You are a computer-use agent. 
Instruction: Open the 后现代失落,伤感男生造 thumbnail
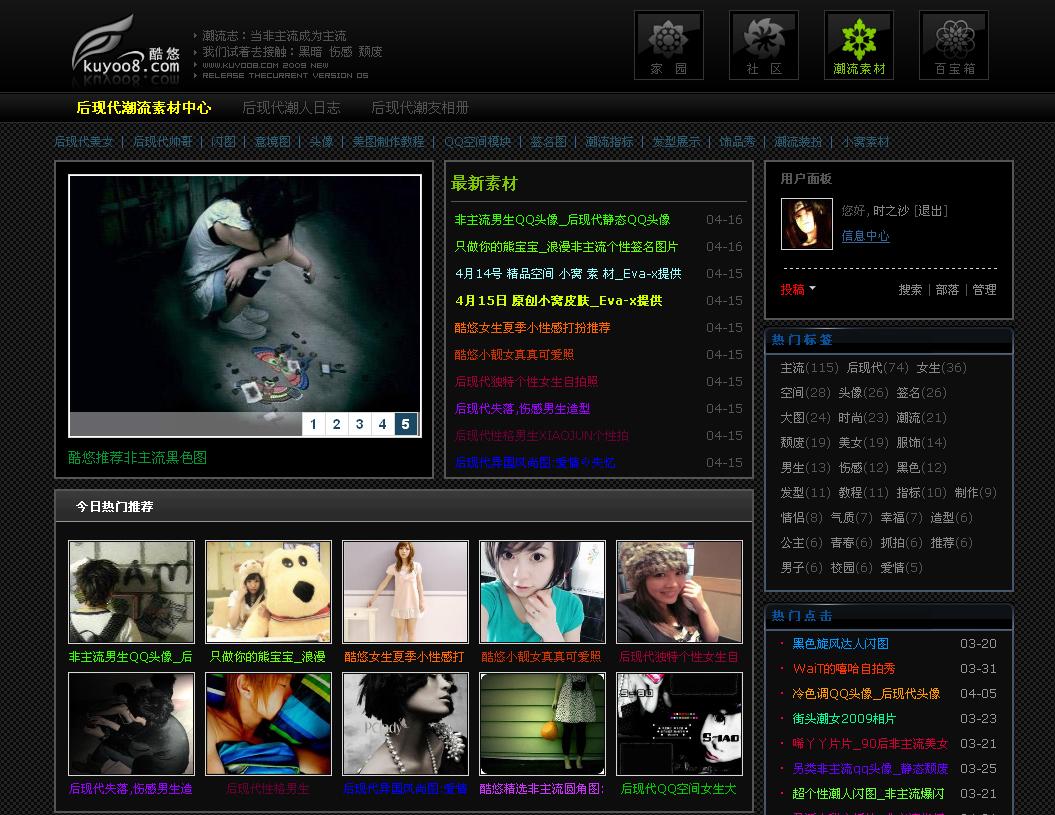pyautogui.click(x=131, y=724)
